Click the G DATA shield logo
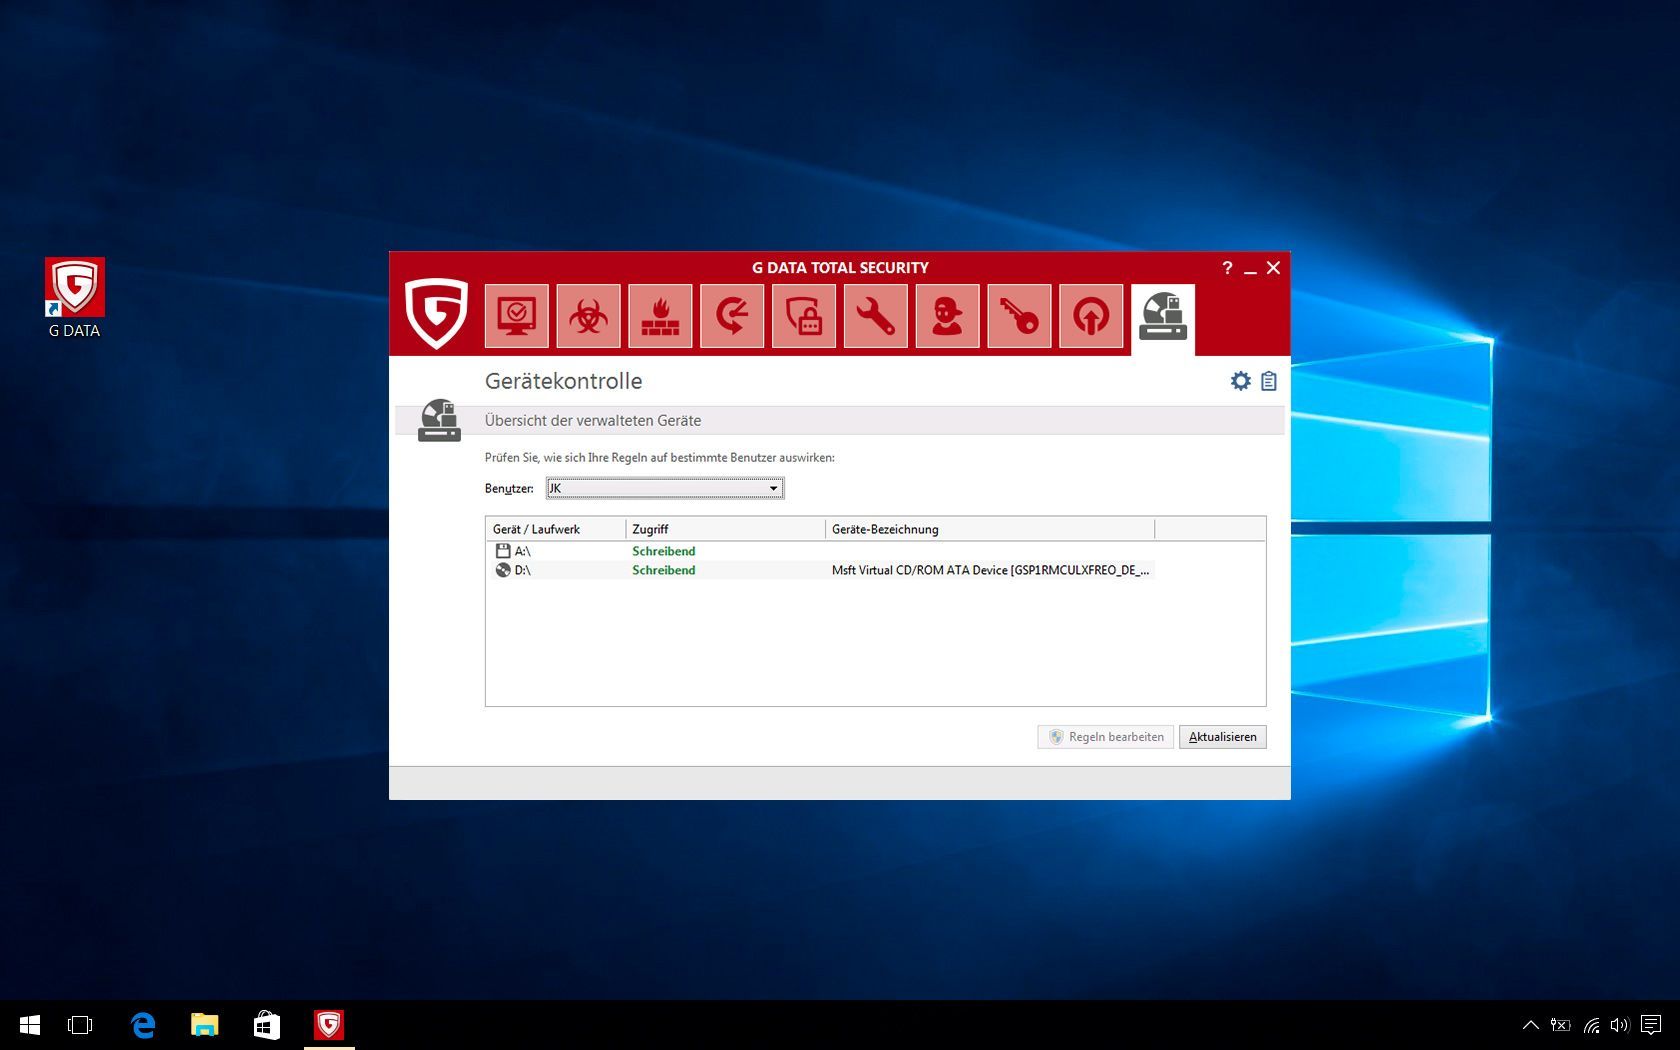Viewport: 1680px width, 1050px height. pyautogui.click(x=436, y=314)
